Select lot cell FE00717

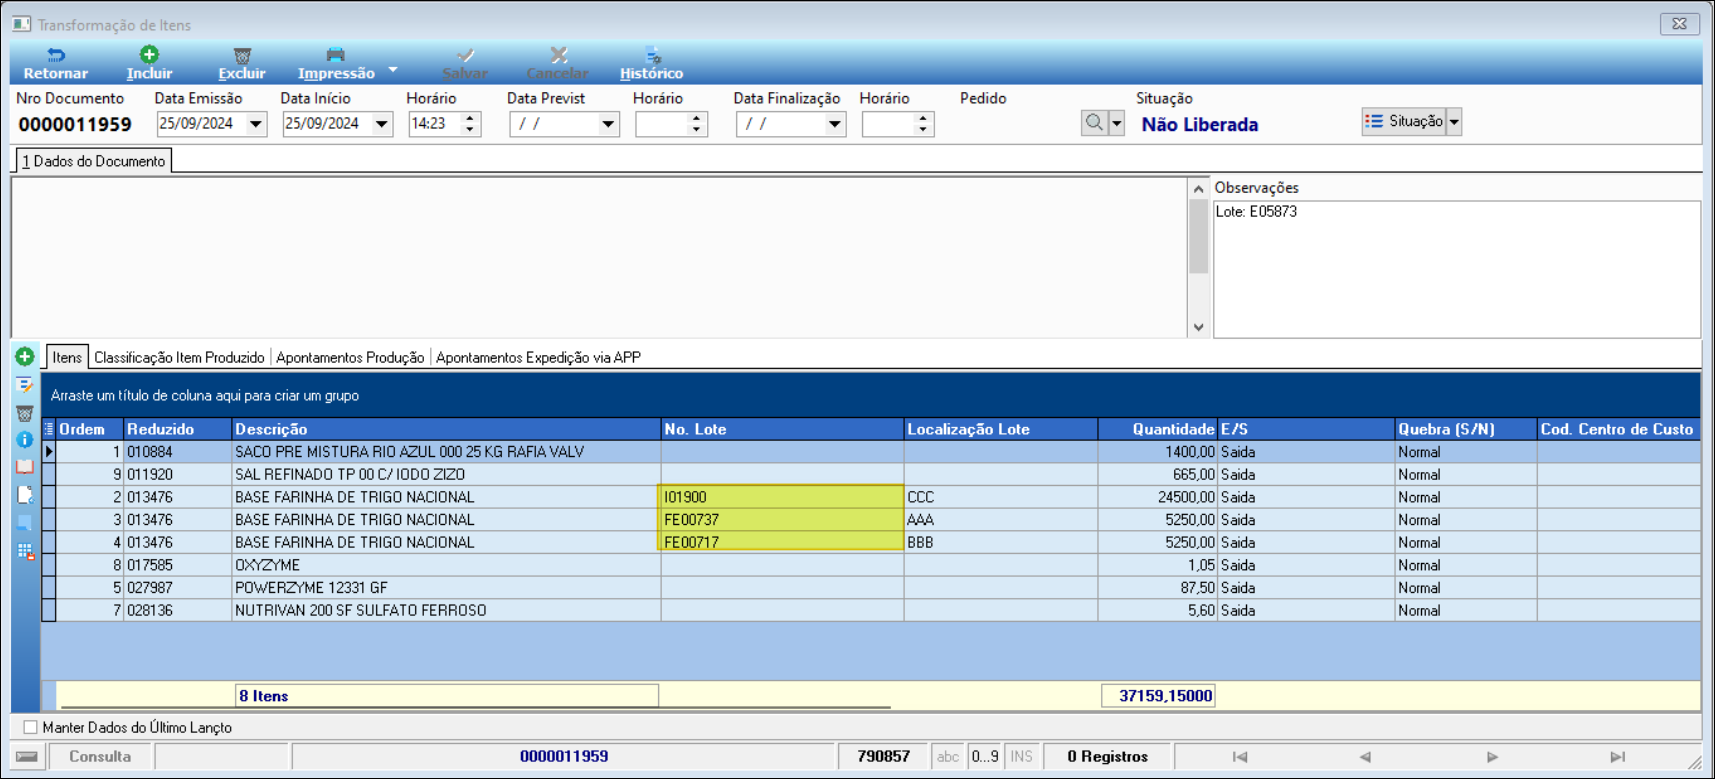click(x=782, y=542)
